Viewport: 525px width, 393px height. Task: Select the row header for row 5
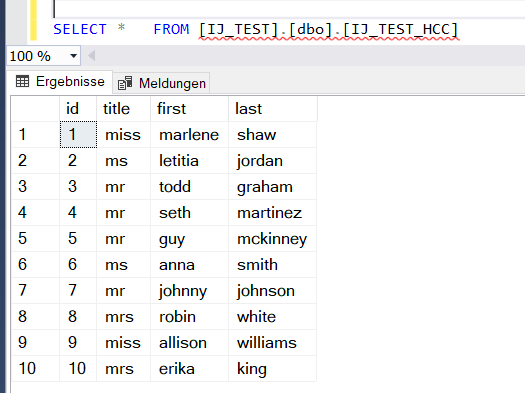pyautogui.click(x=35, y=239)
